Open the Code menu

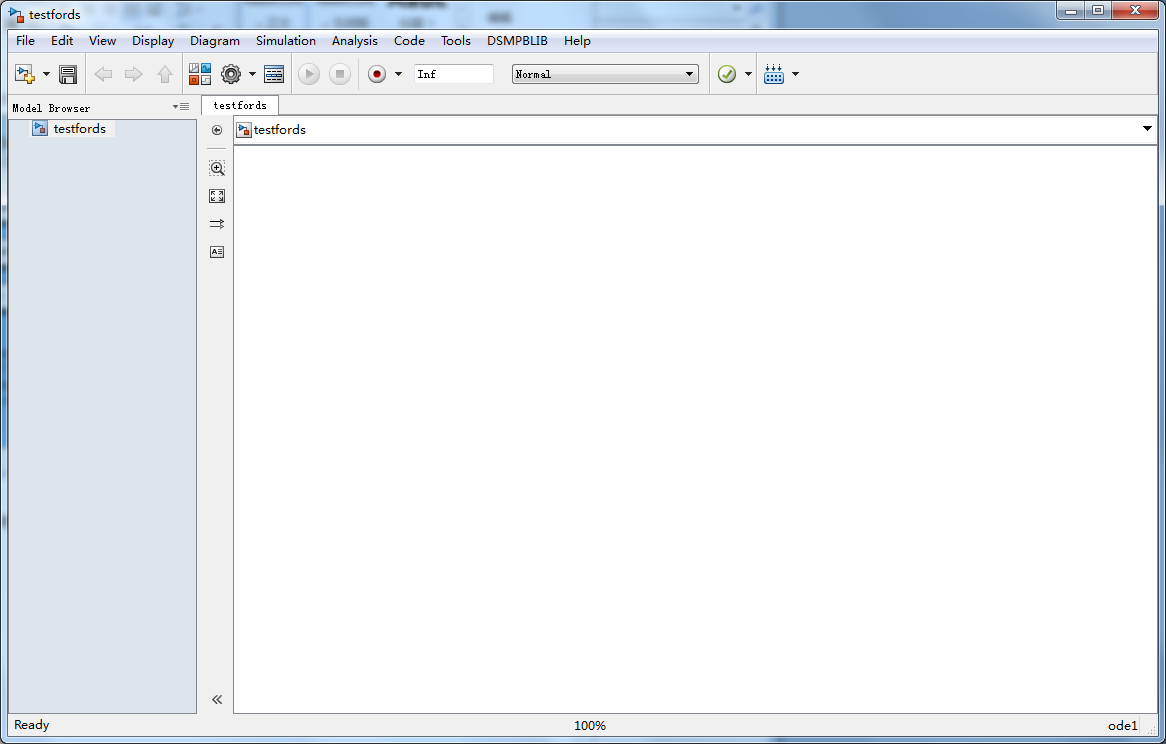click(x=409, y=41)
